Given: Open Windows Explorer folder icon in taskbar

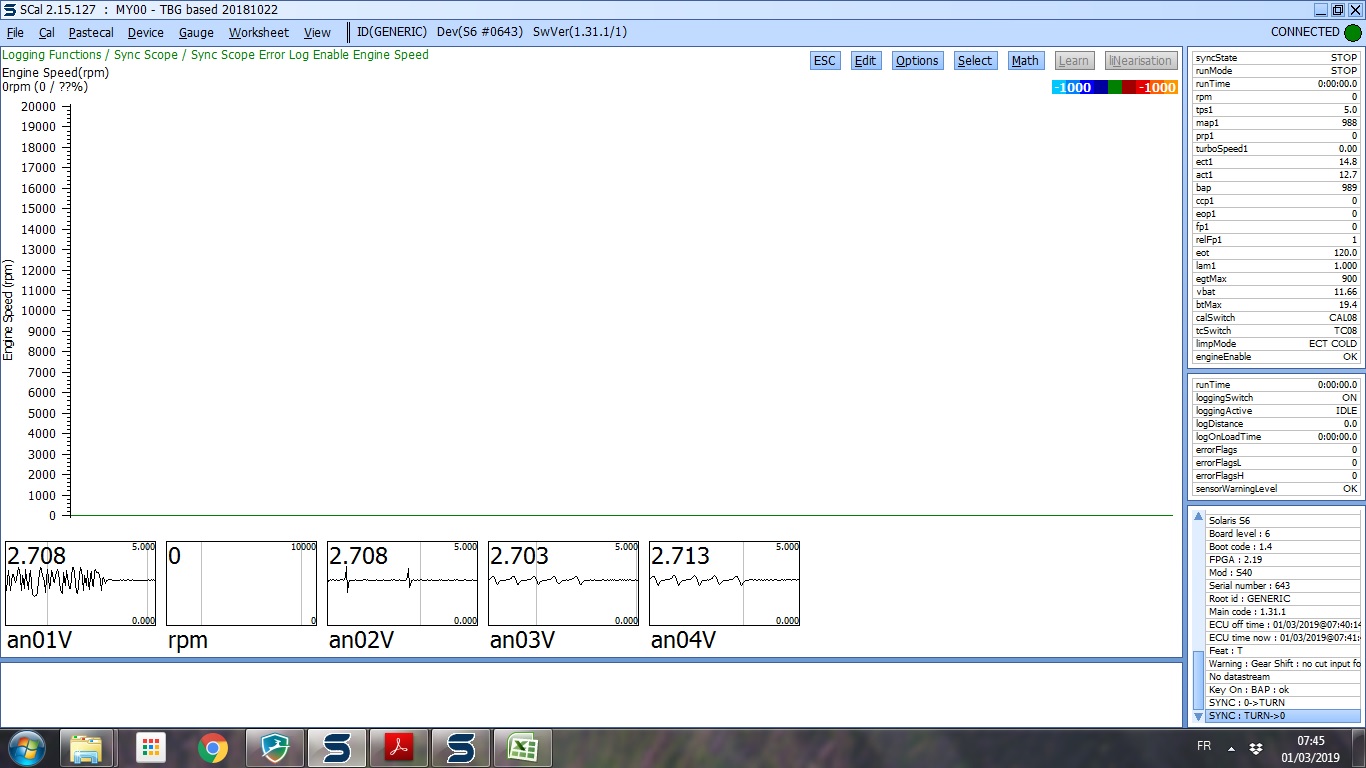Looking at the screenshot, I should click(86, 748).
